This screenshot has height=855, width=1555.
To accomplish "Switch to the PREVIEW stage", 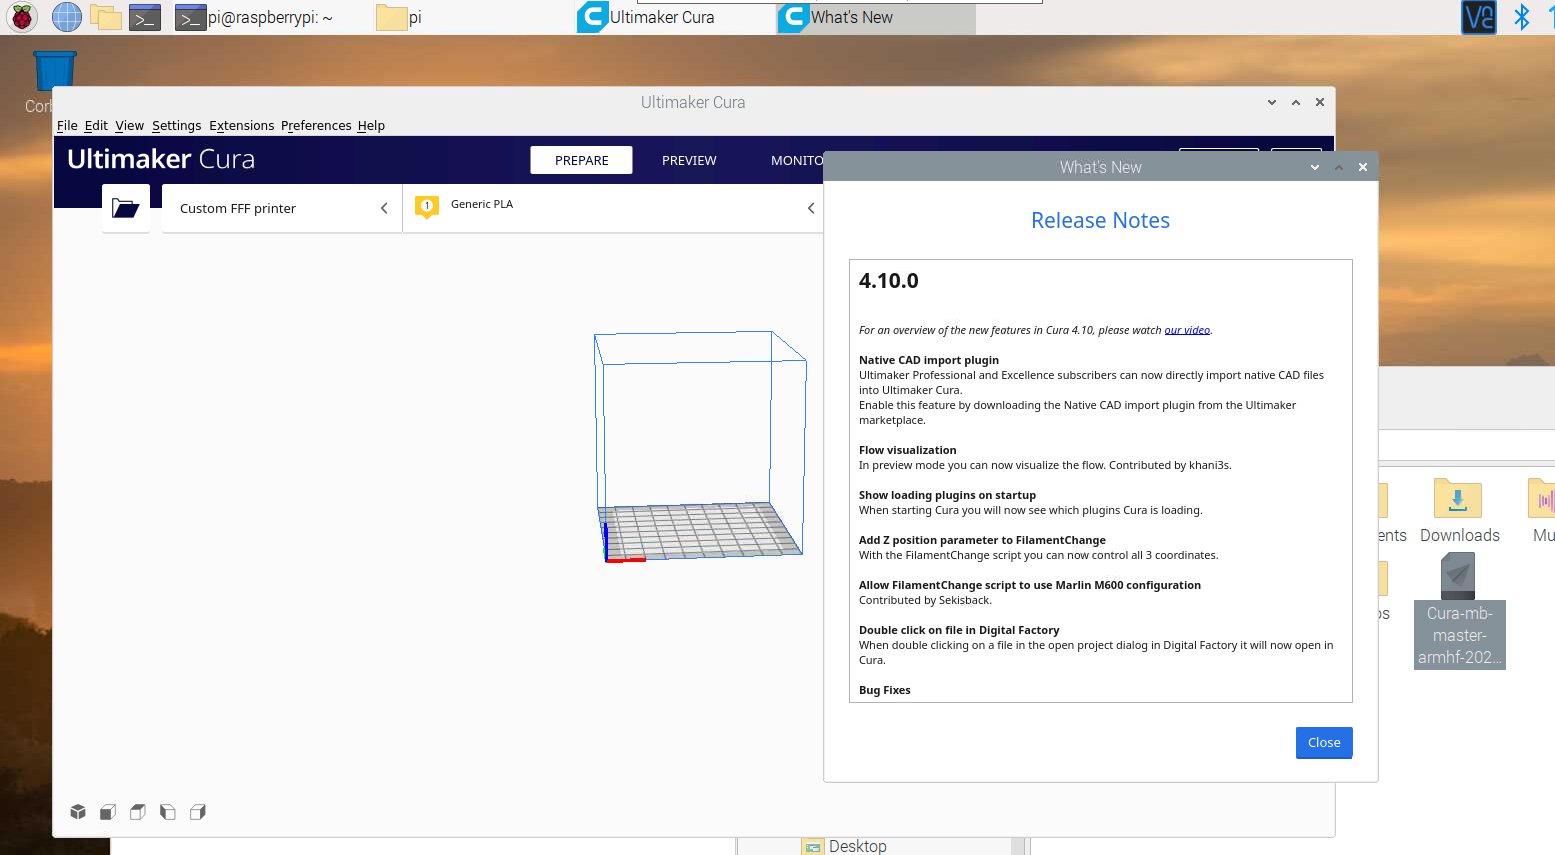I will (x=689, y=160).
